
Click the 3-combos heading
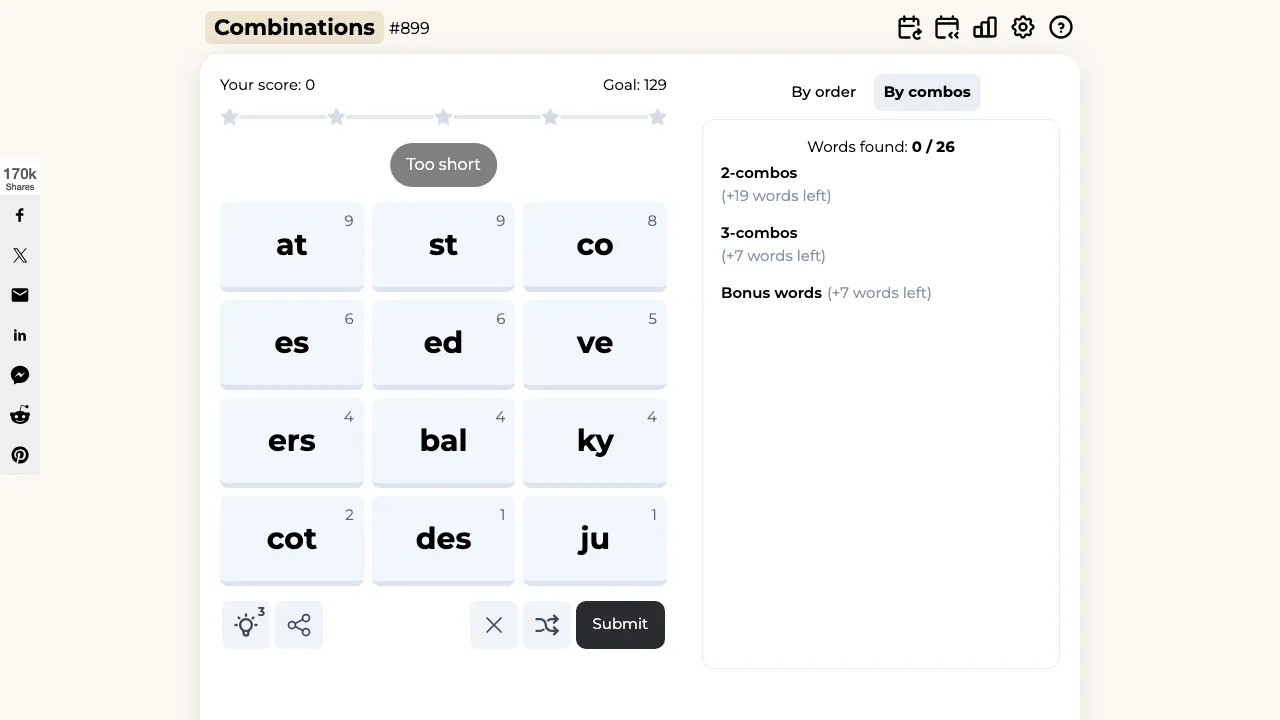(x=759, y=233)
